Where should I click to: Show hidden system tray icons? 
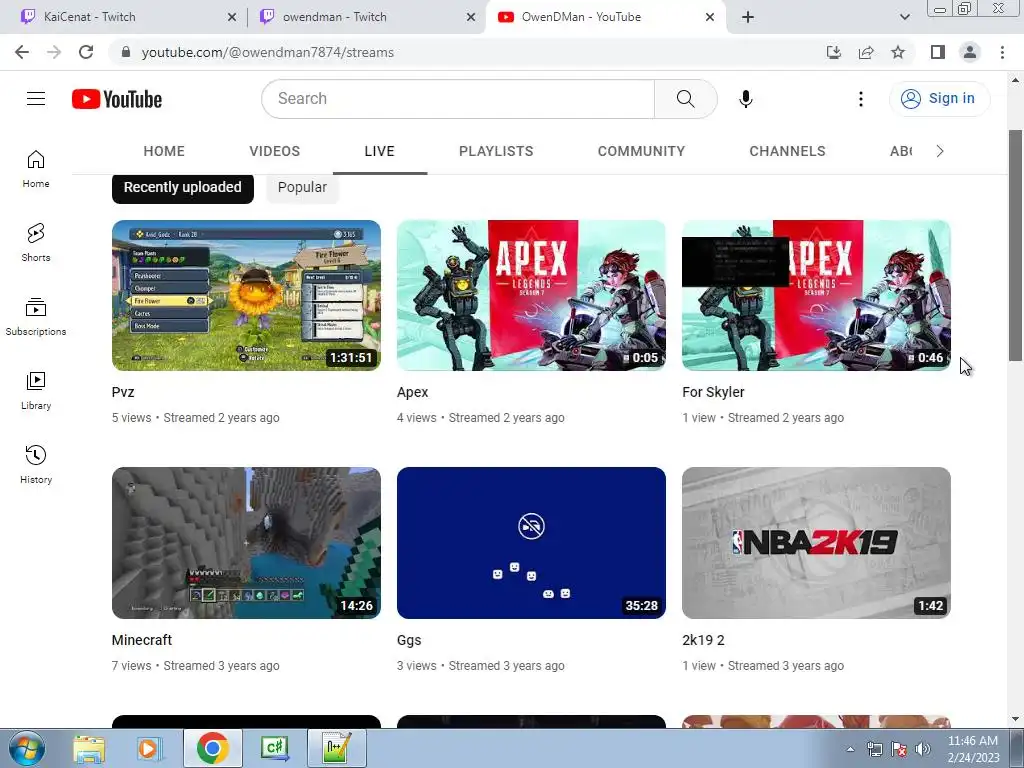click(x=850, y=749)
